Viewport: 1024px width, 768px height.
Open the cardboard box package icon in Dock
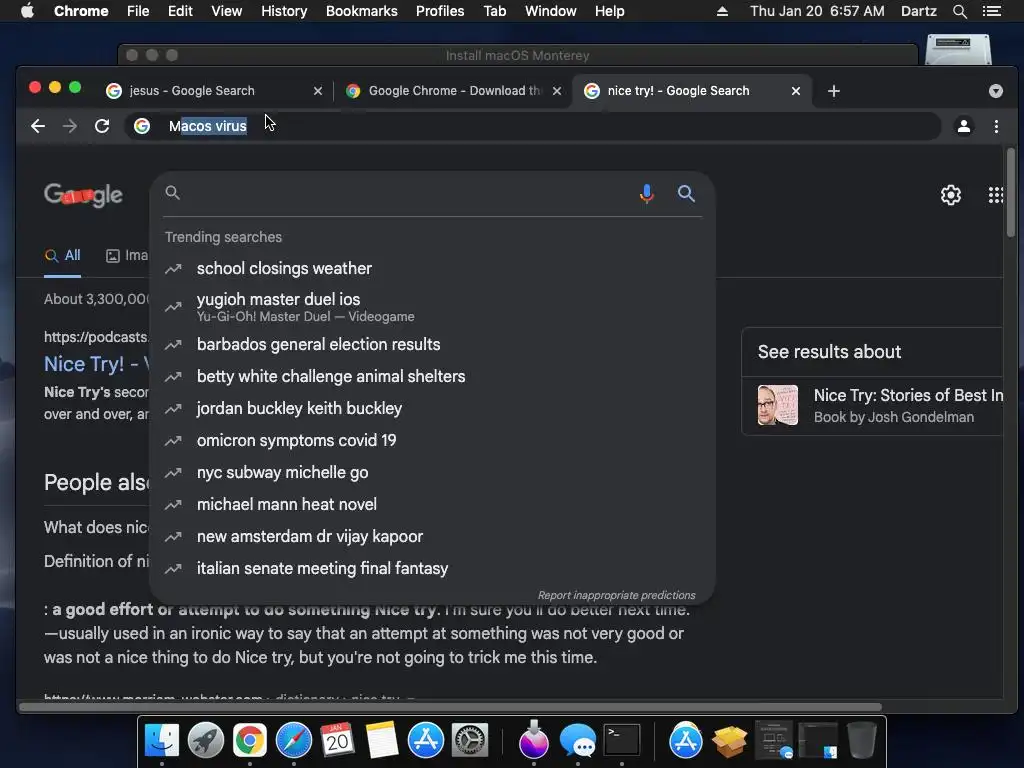point(729,741)
